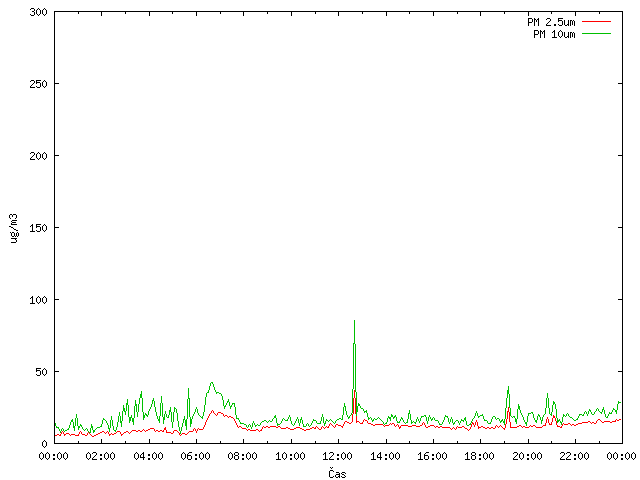Click the 0 y-axis label
This screenshot has height=480, width=640.
coord(44,444)
